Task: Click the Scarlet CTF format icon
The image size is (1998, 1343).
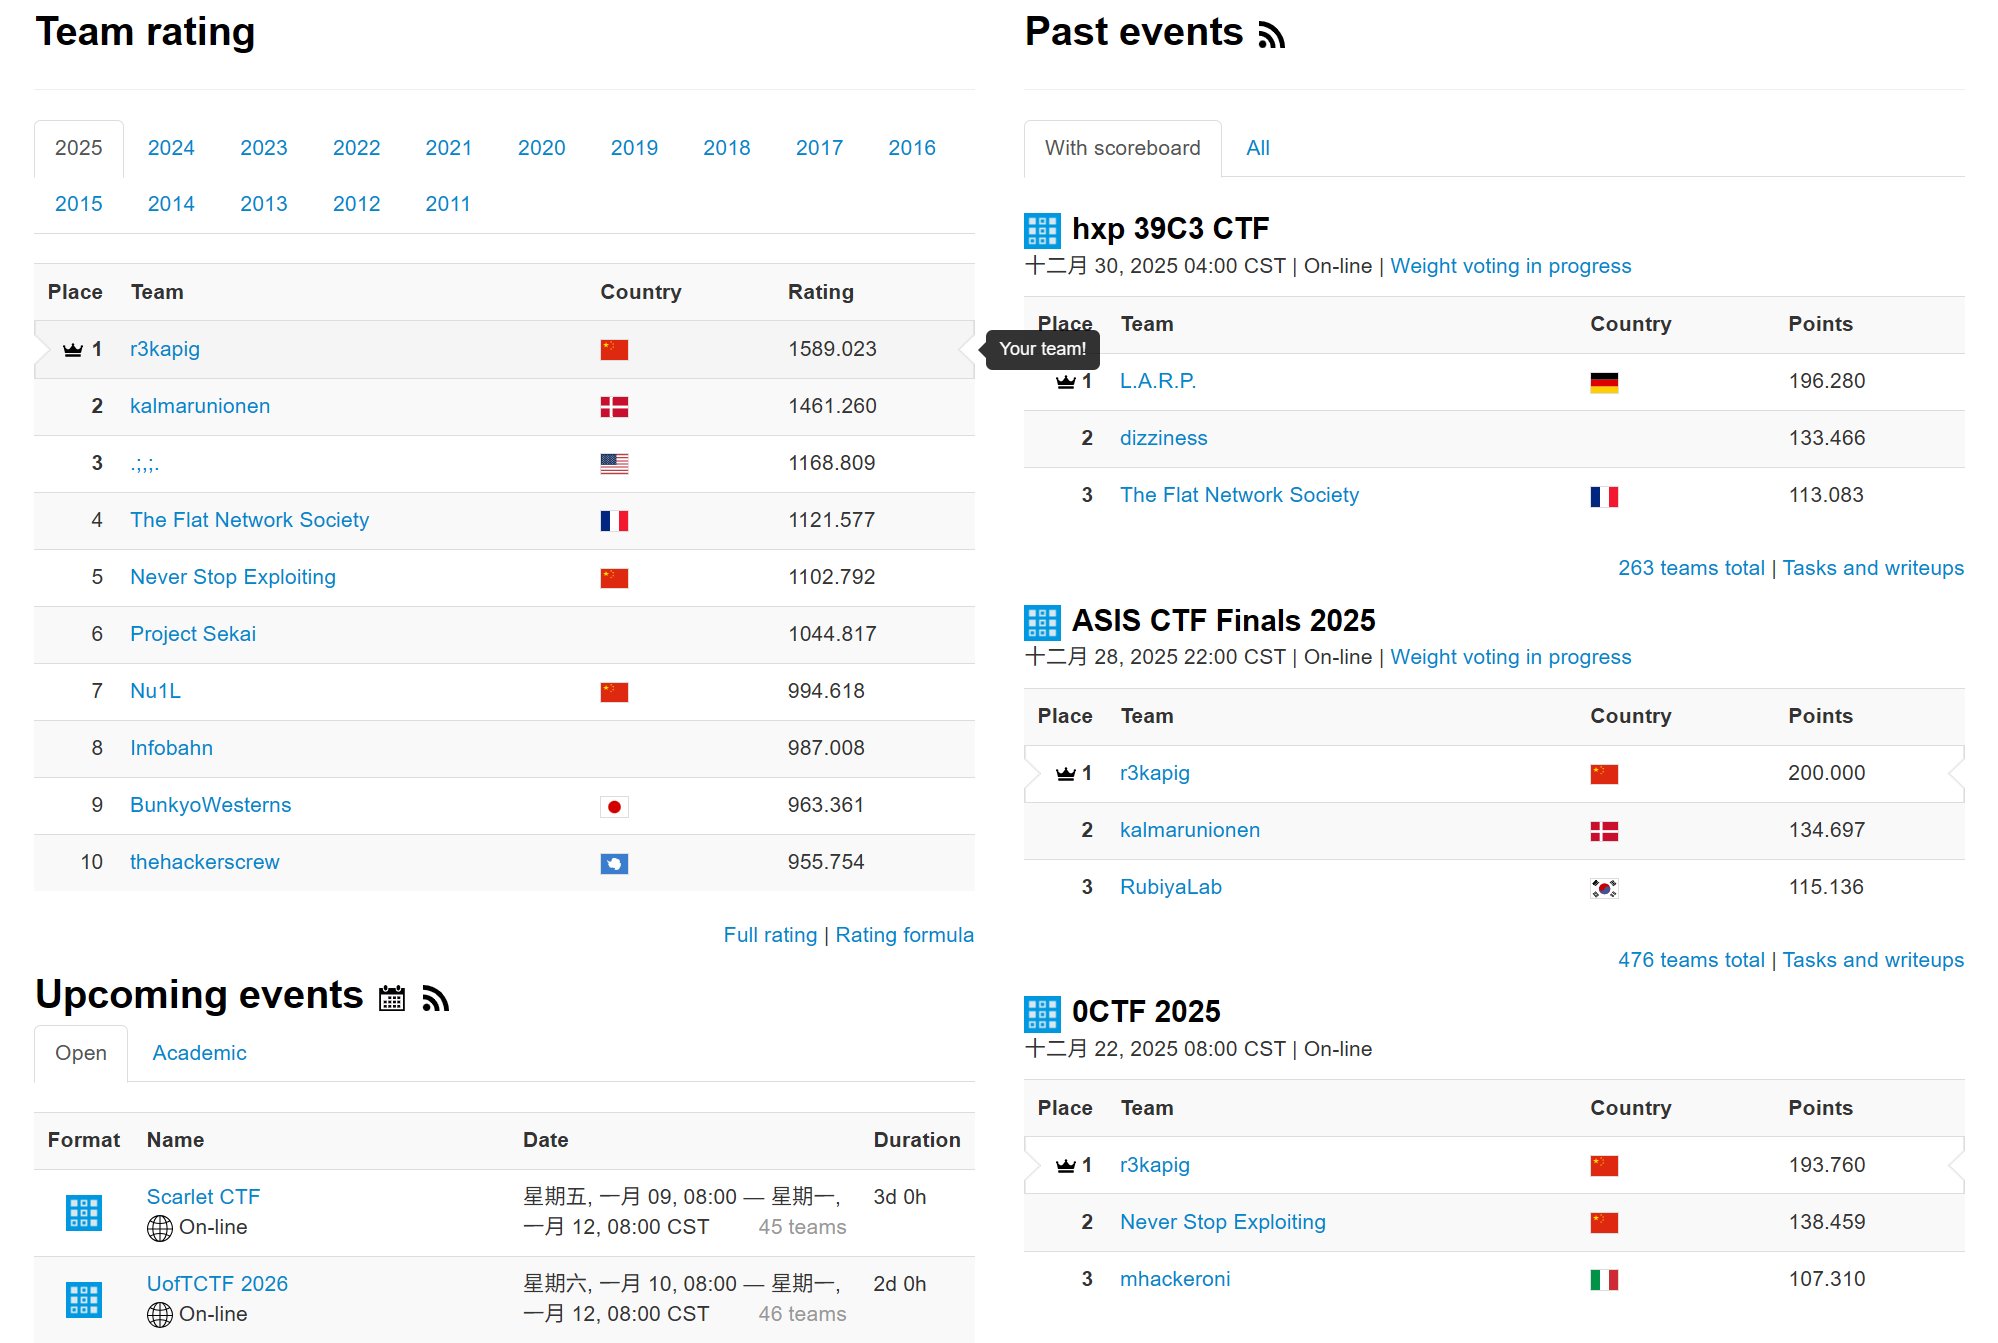Action: [84, 1212]
